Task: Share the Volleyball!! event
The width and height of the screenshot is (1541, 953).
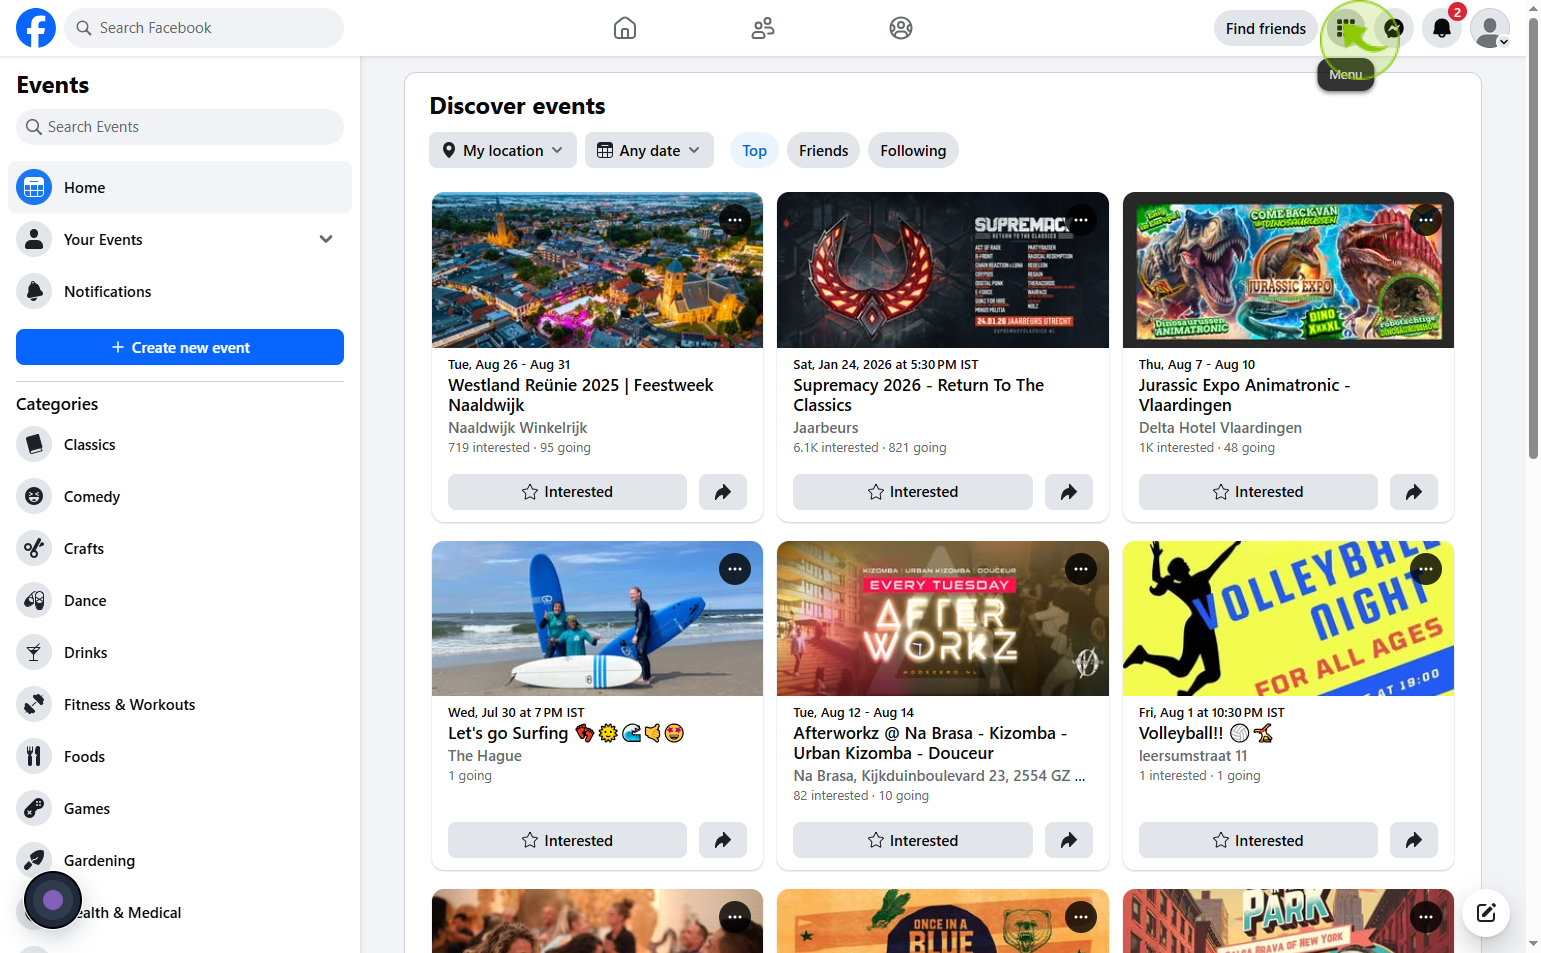Action: (x=1414, y=840)
